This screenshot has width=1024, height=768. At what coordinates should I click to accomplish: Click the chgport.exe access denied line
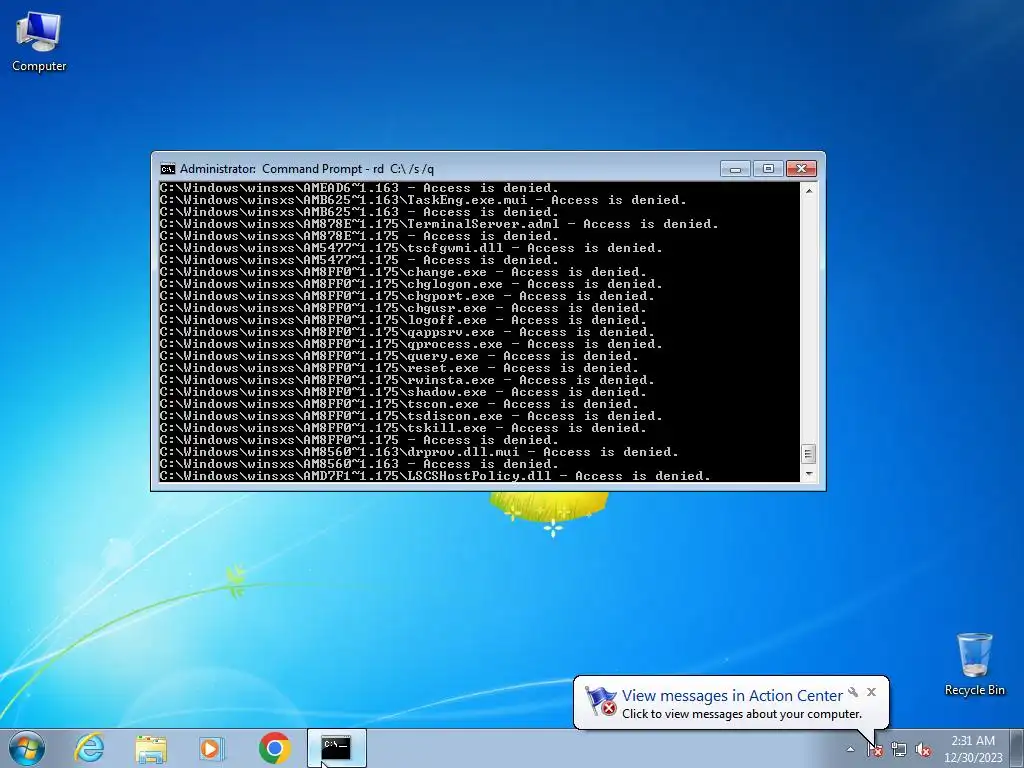407,296
